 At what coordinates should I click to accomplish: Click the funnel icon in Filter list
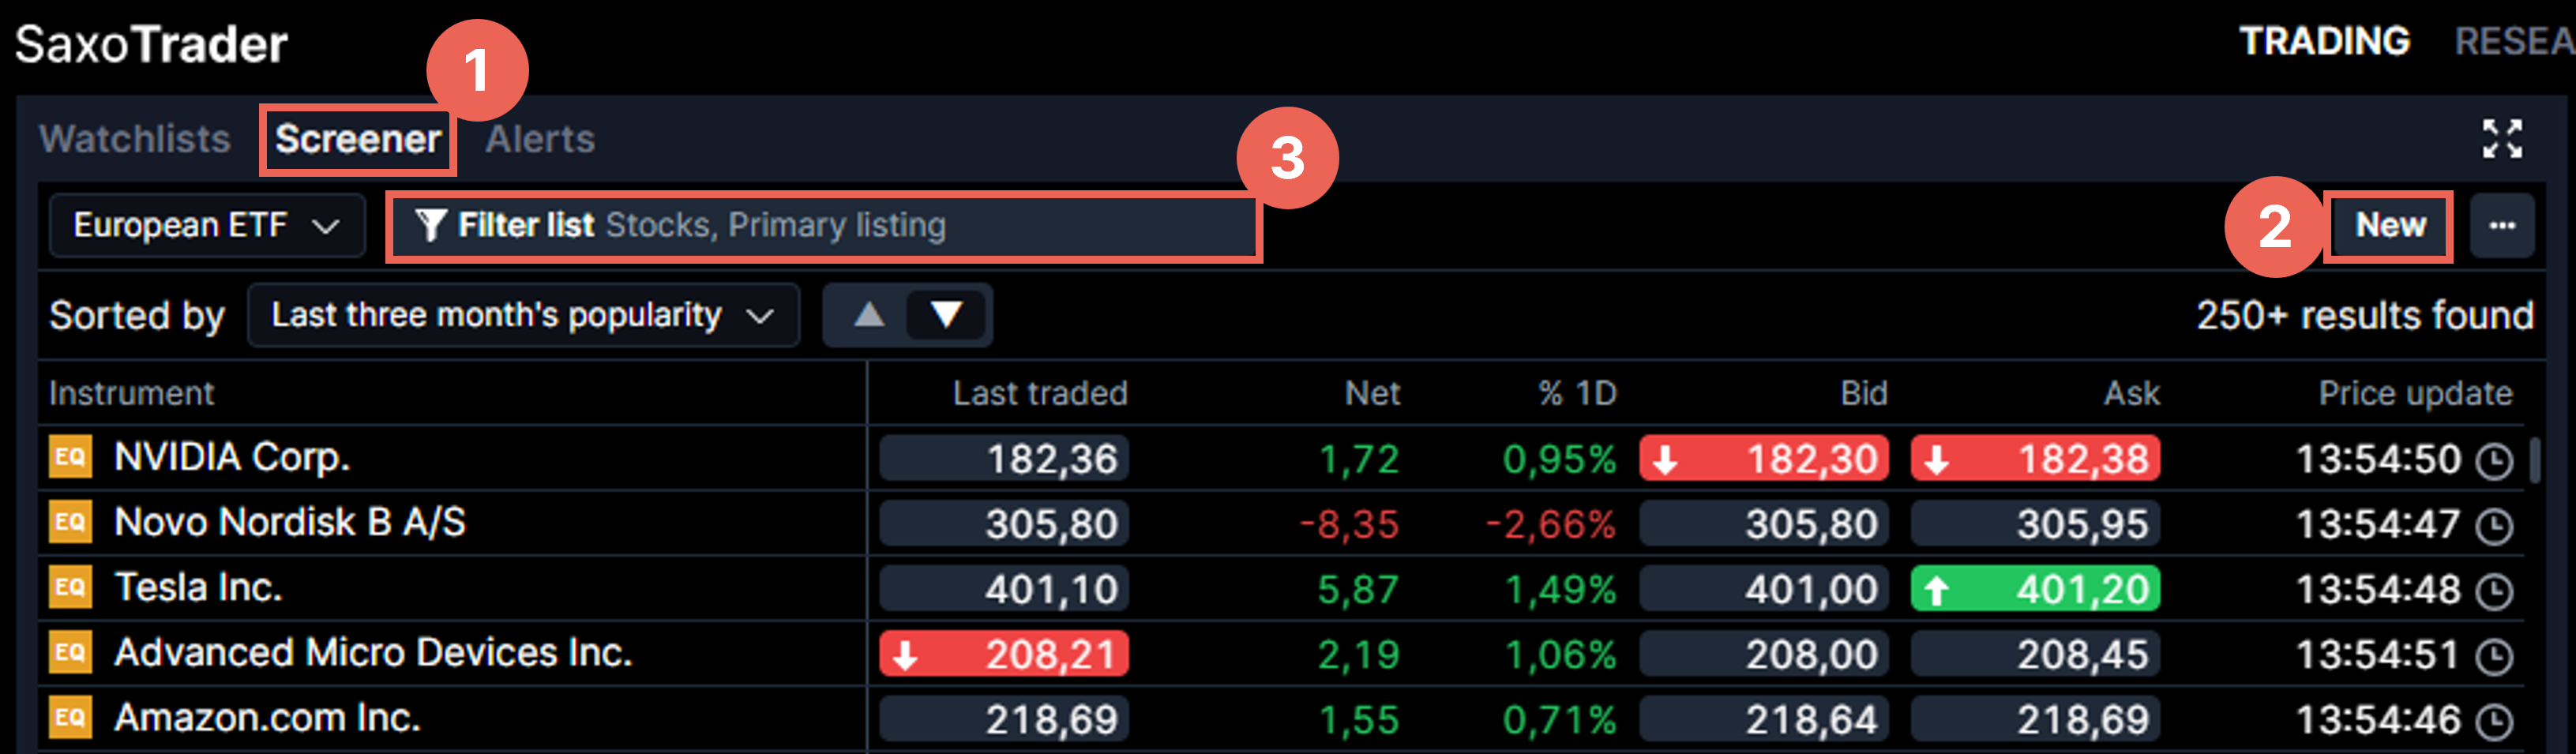click(430, 226)
